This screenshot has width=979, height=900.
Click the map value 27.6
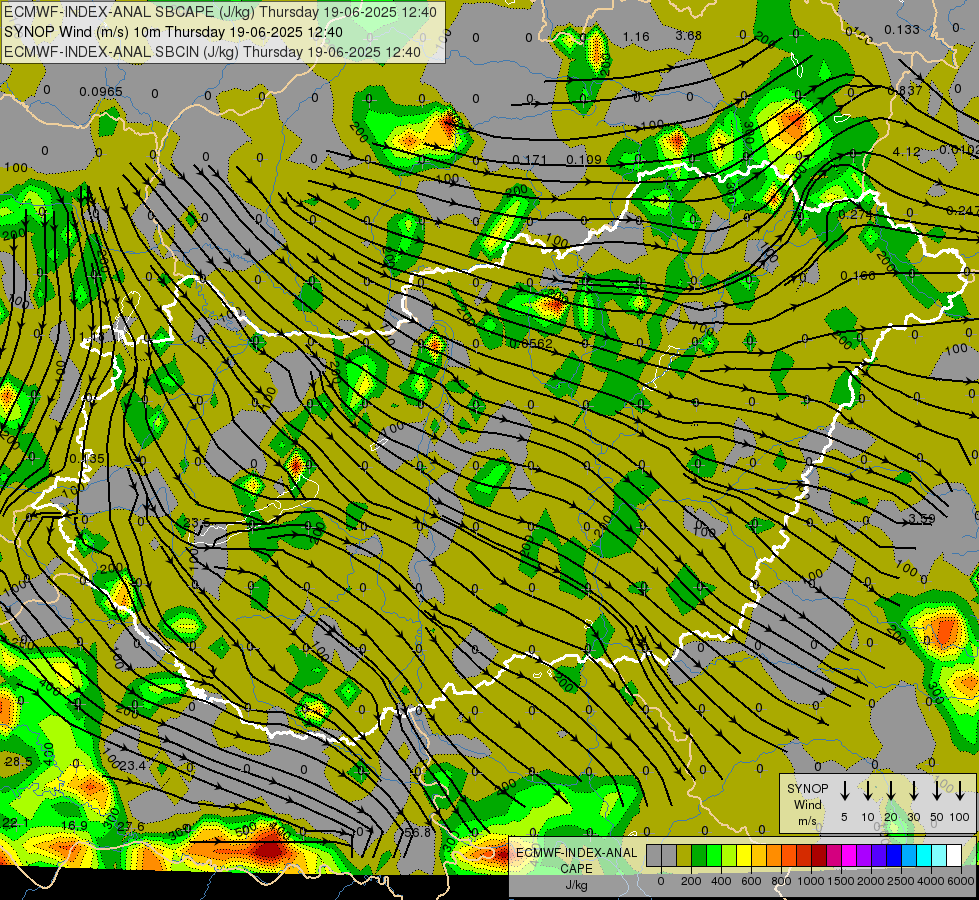(130, 827)
